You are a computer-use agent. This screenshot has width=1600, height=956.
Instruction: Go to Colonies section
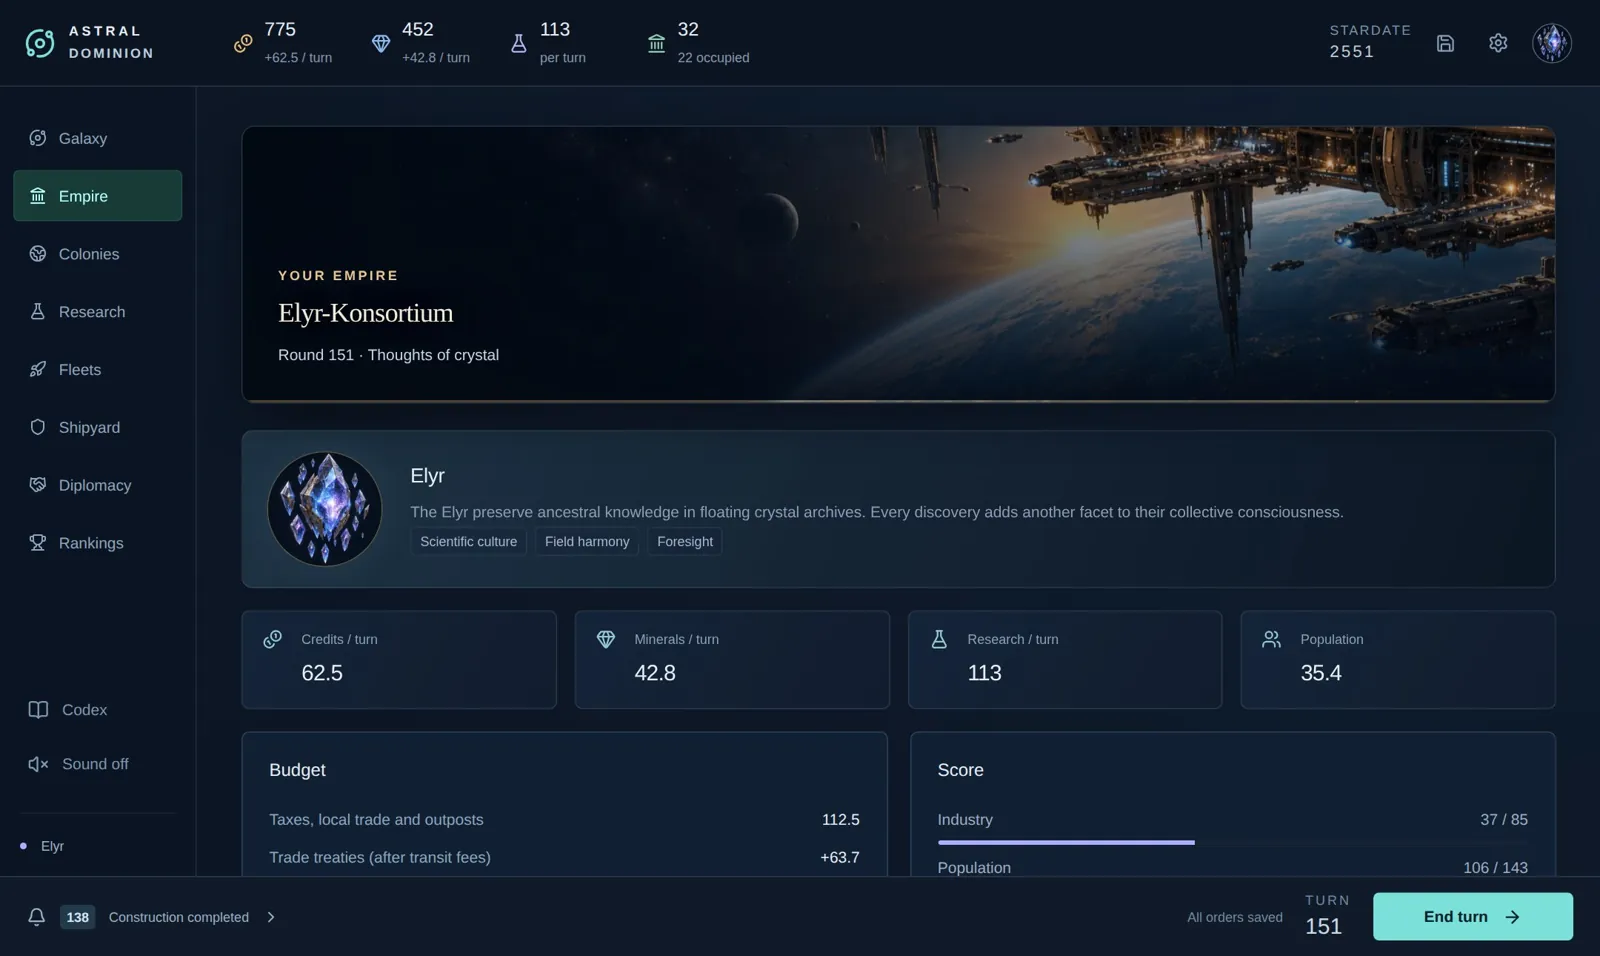click(97, 254)
